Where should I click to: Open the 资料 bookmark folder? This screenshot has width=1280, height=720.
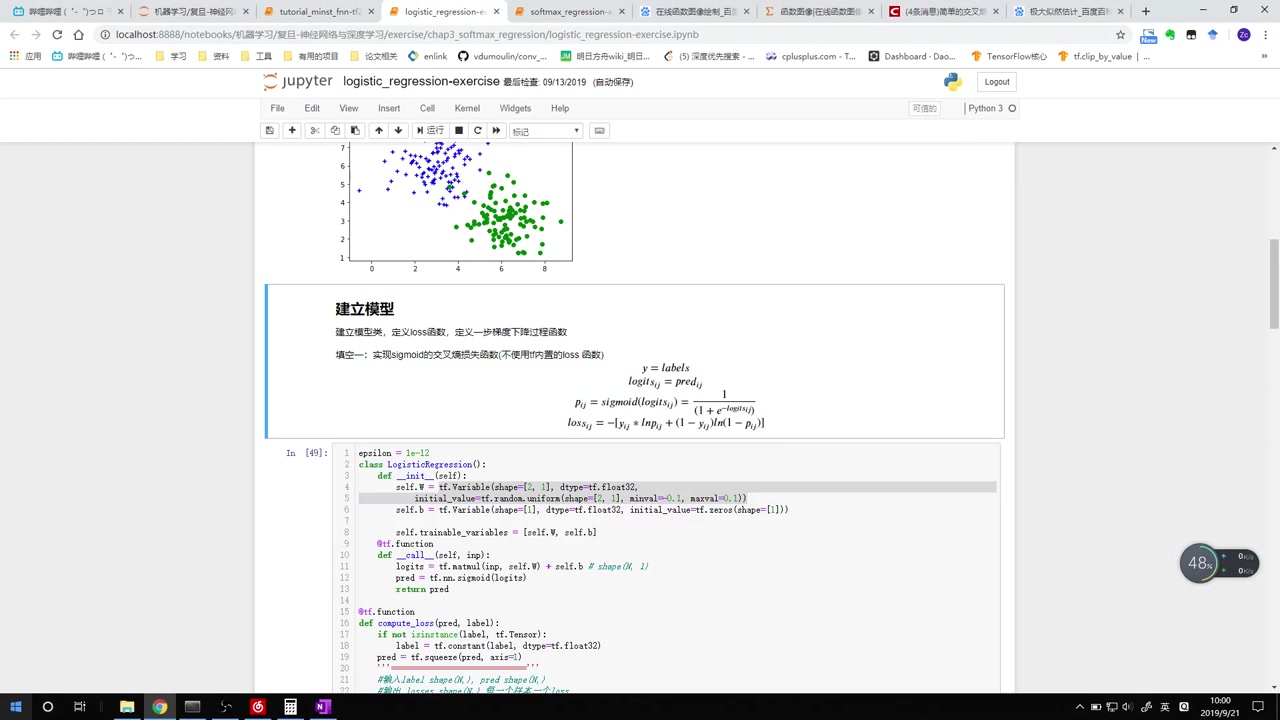(214, 56)
